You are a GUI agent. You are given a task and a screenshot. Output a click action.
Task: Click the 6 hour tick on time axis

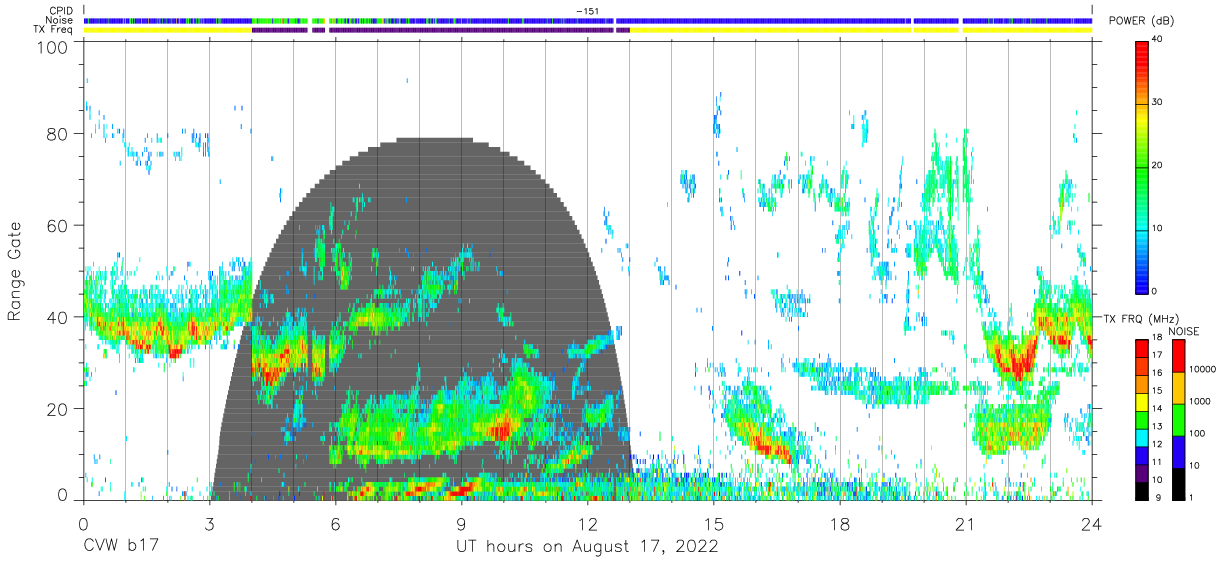pyautogui.click(x=335, y=523)
